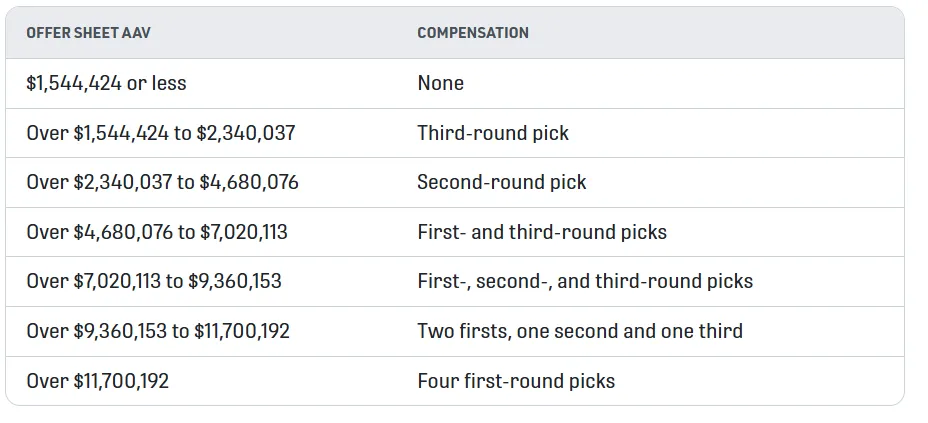Select 'Over $2,340,037 to $4,680,076' cell
Viewport: 928px width, 423px height.
[x=162, y=183]
